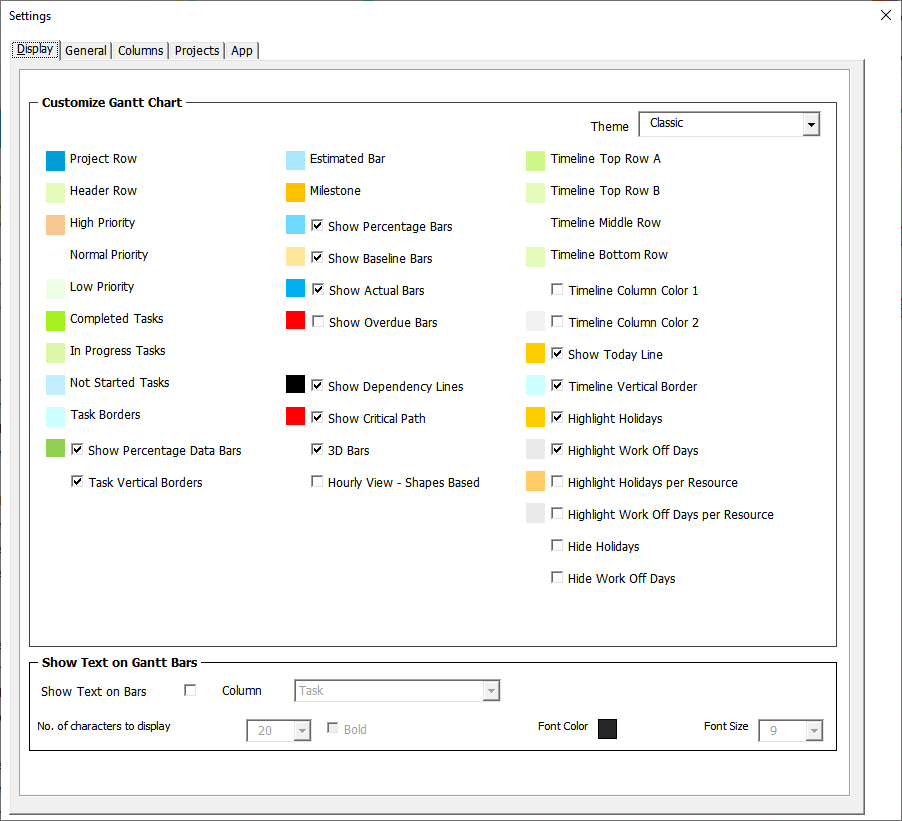
Task: Click the Show Percentage Bars color swatch
Action: click(295, 225)
